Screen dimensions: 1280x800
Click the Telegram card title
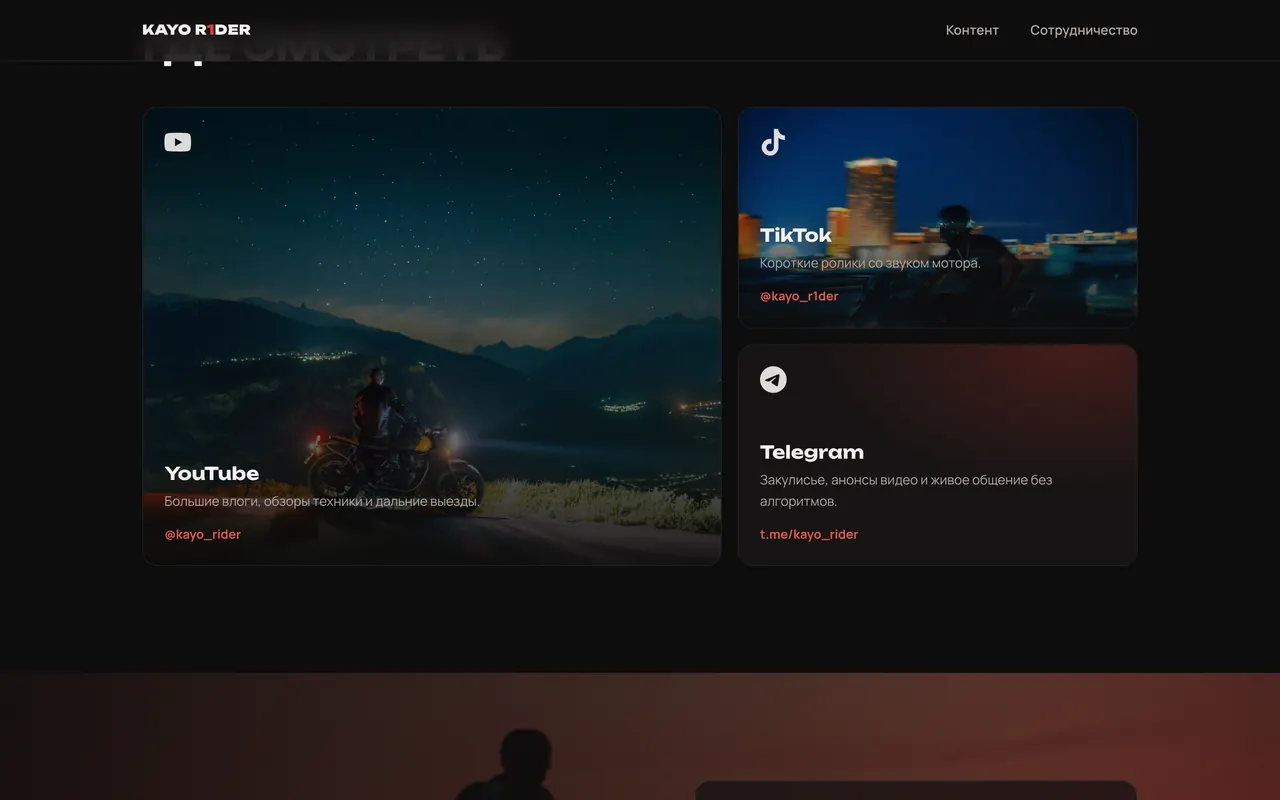click(x=812, y=453)
